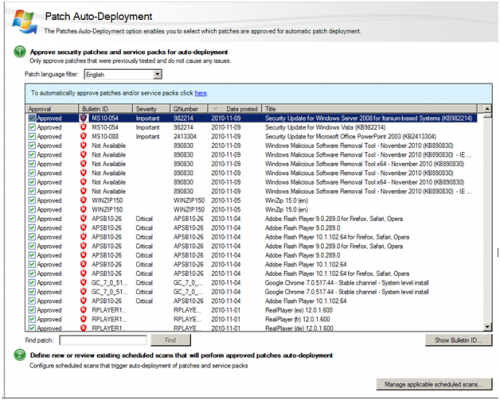Sort by Title column header
The height and width of the screenshot is (400, 500).
click(x=369, y=109)
